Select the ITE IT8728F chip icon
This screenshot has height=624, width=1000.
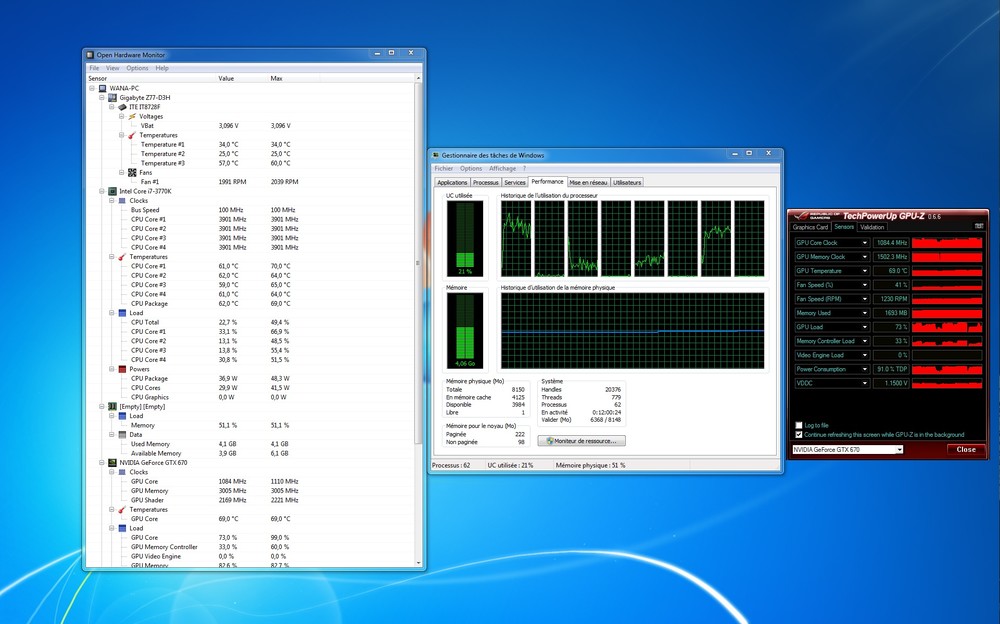pyautogui.click(x=121, y=106)
